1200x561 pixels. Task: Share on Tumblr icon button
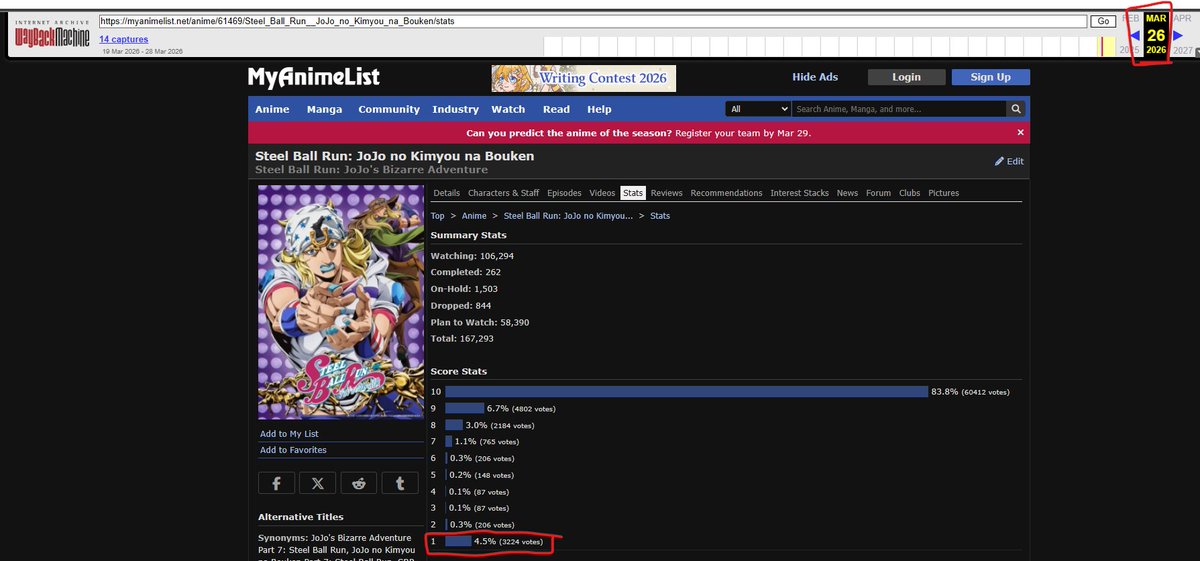pyautogui.click(x=400, y=483)
